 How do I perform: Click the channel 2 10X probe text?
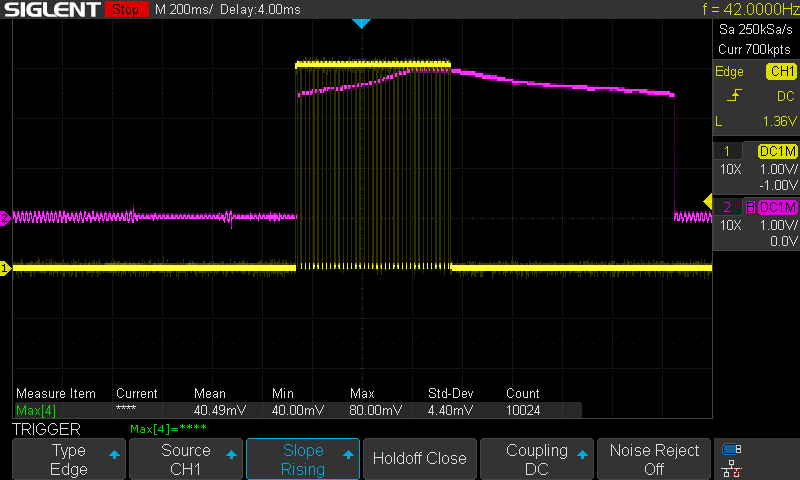tap(731, 225)
